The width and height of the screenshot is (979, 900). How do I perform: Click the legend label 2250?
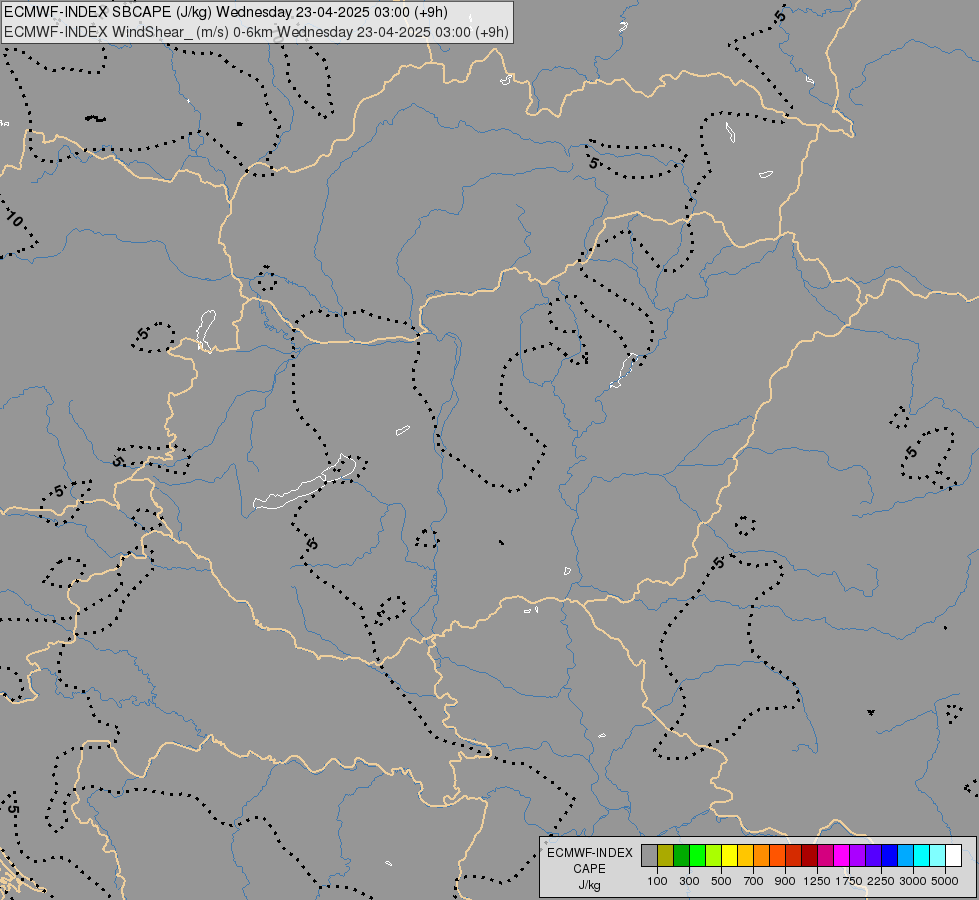pos(881,881)
